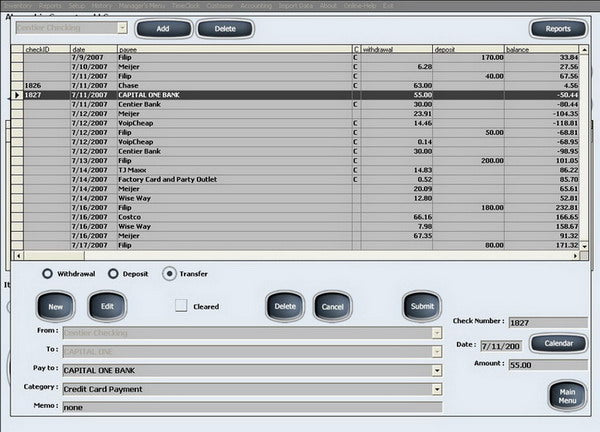Viewport: 600px width, 432px height.
Task: Return to Main Menu
Action: [567, 396]
